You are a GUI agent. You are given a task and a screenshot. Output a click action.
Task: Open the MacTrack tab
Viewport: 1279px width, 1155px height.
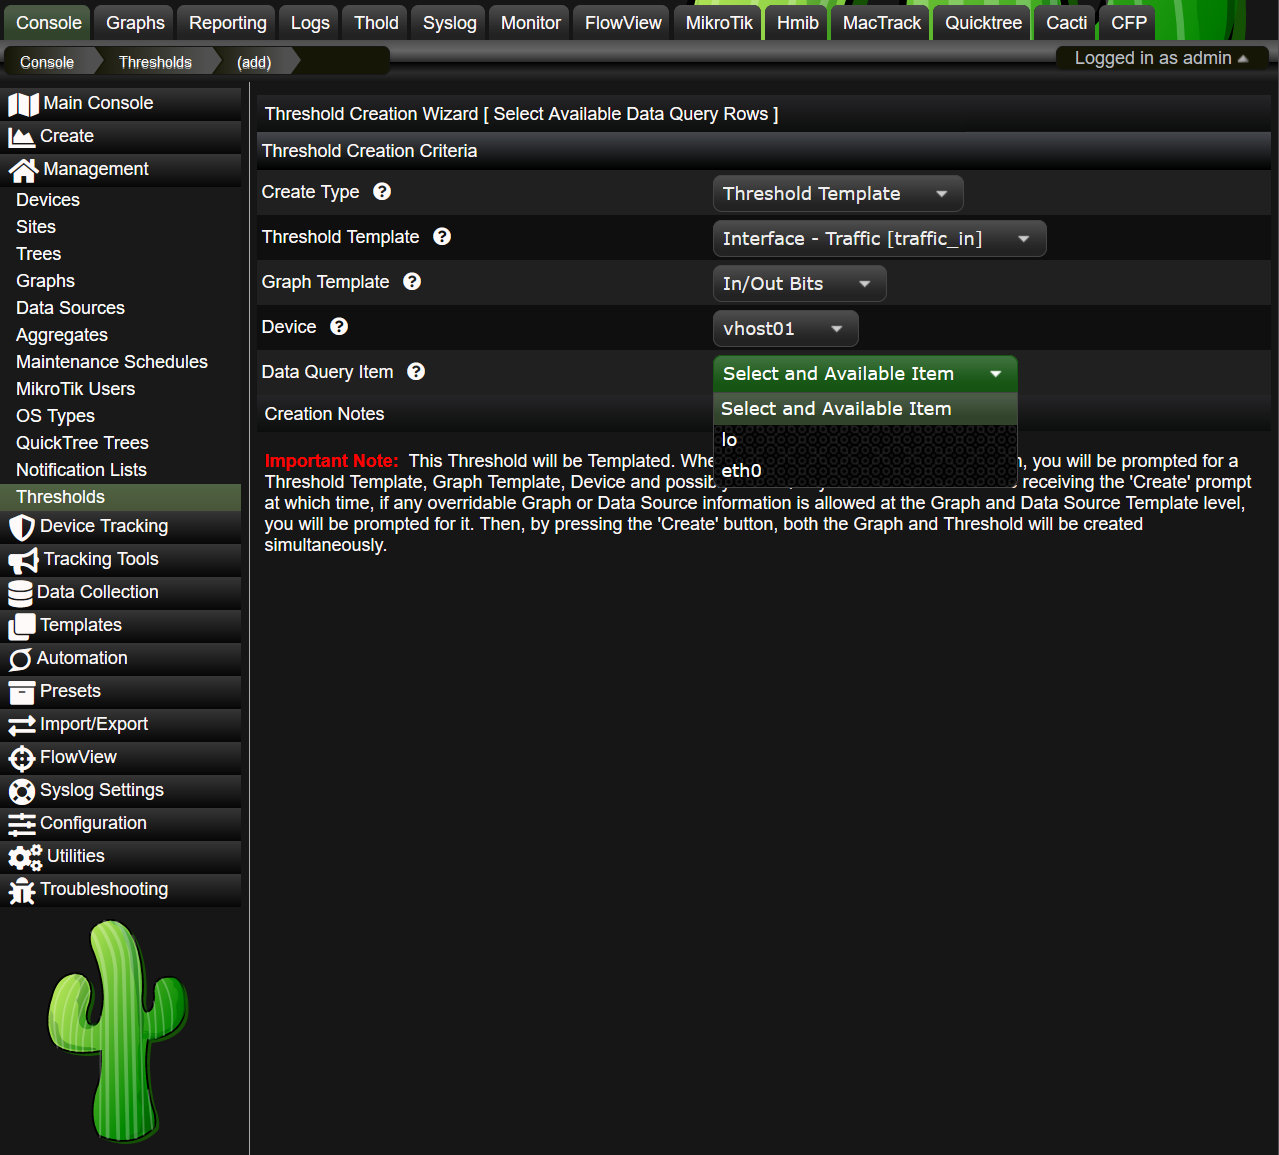882,23
